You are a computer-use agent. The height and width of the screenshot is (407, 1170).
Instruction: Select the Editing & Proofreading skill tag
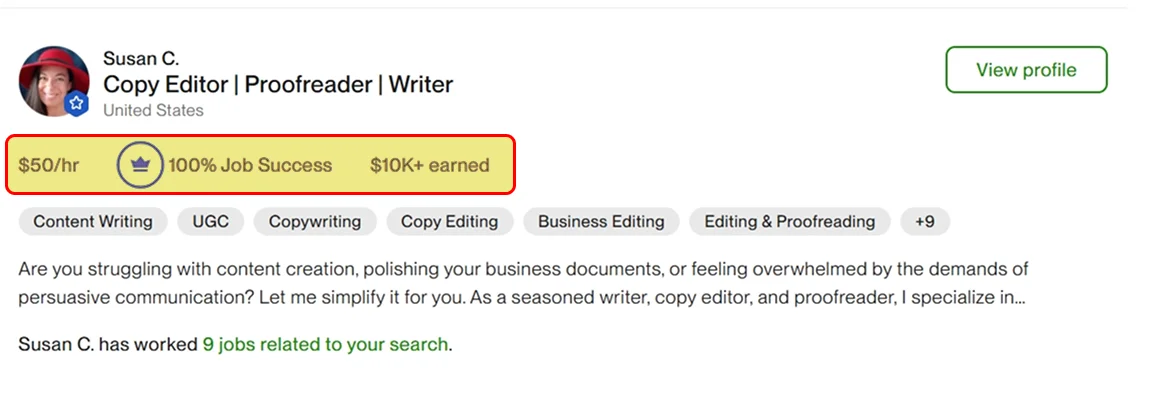[x=789, y=222]
